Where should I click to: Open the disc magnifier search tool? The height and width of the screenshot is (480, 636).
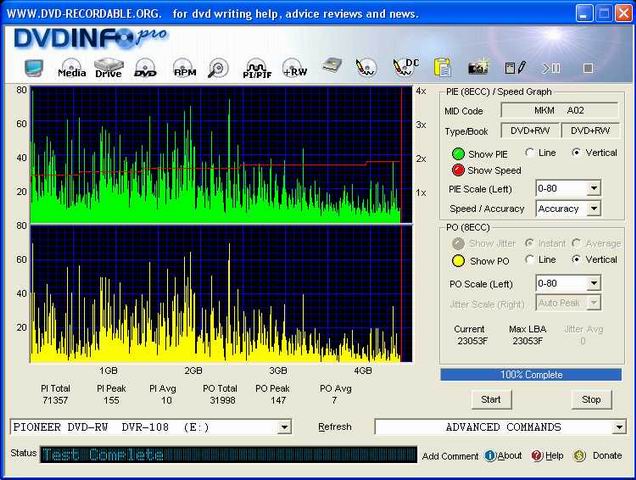pyautogui.click(x=218, y=68)
